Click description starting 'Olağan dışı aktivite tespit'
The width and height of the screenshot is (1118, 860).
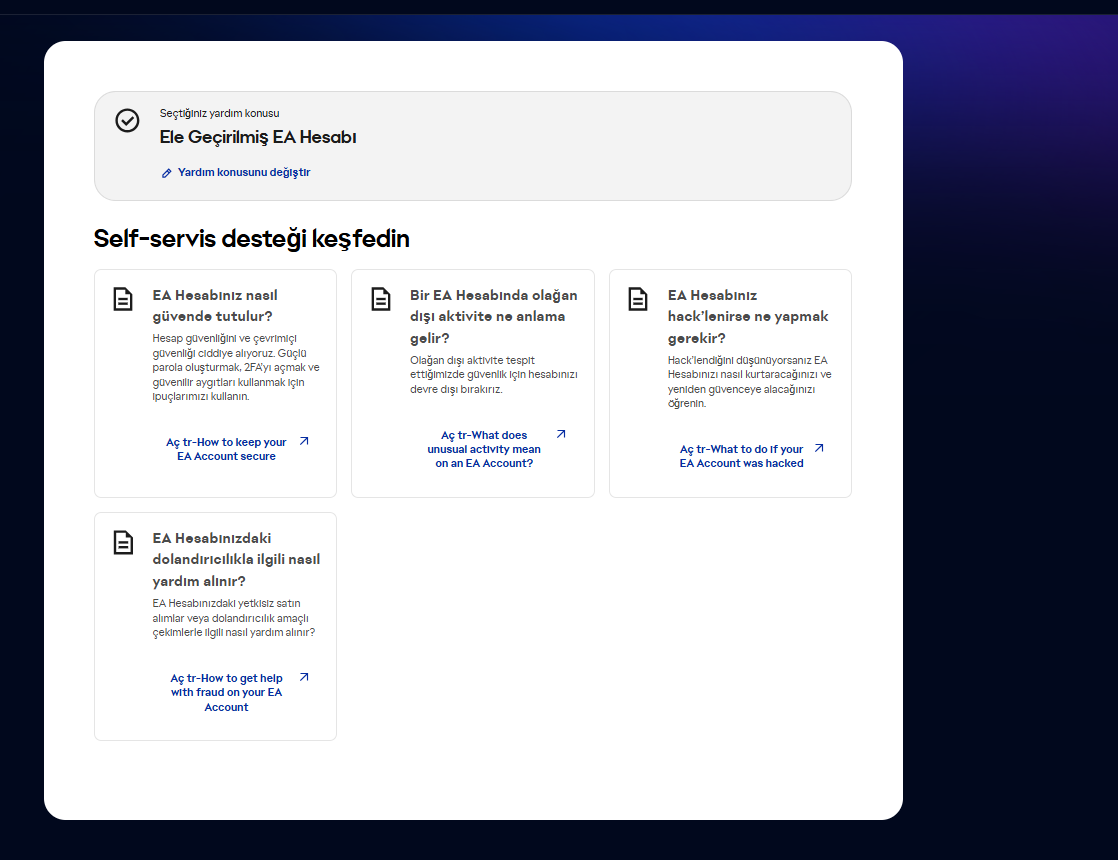point(493,375)
